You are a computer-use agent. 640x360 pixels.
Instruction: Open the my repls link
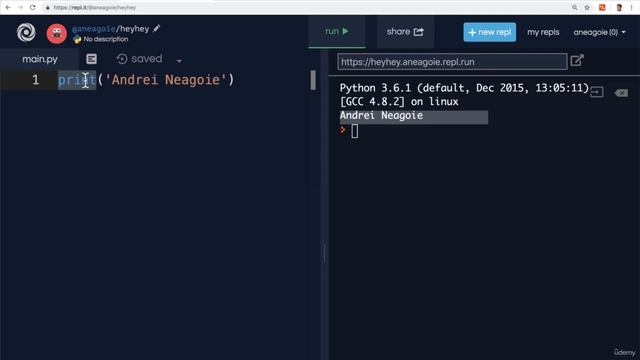[x=543, y=32]
